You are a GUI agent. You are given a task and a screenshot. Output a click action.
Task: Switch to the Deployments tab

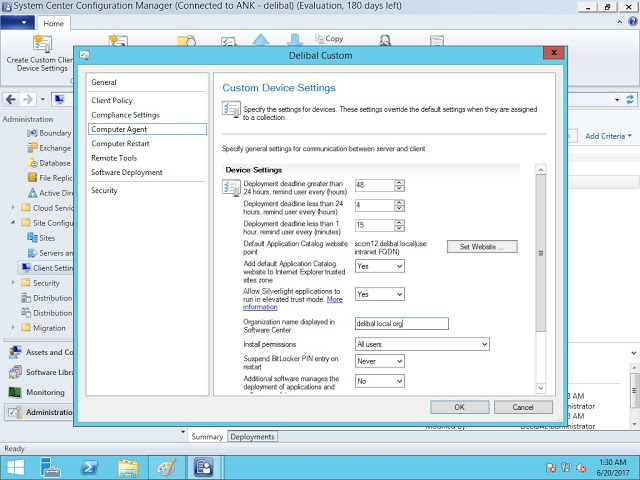(252, 437)
